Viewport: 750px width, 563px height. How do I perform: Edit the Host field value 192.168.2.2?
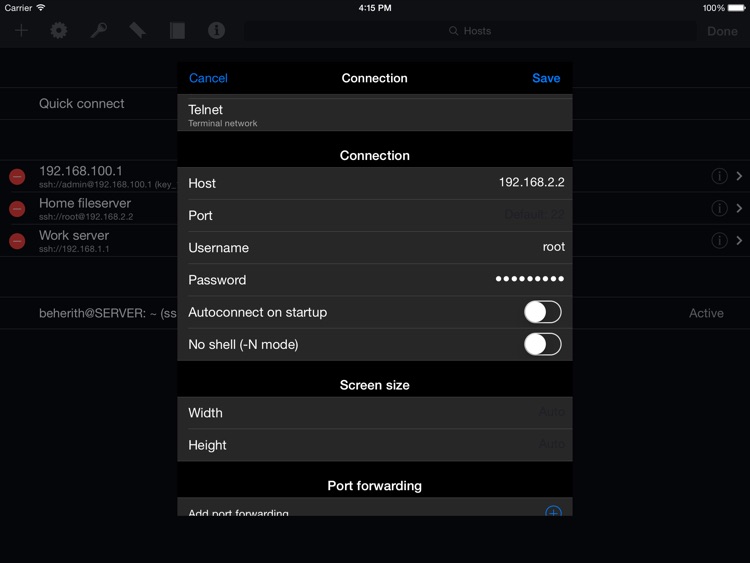[531, 182]
